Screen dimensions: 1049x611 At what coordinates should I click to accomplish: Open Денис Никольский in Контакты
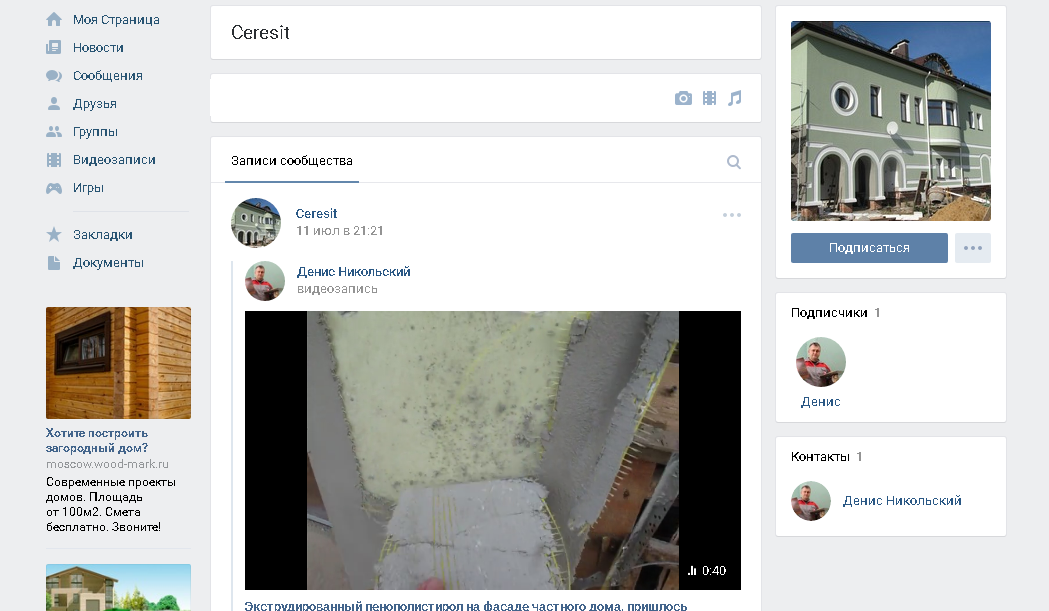click(x=902, y=501)
